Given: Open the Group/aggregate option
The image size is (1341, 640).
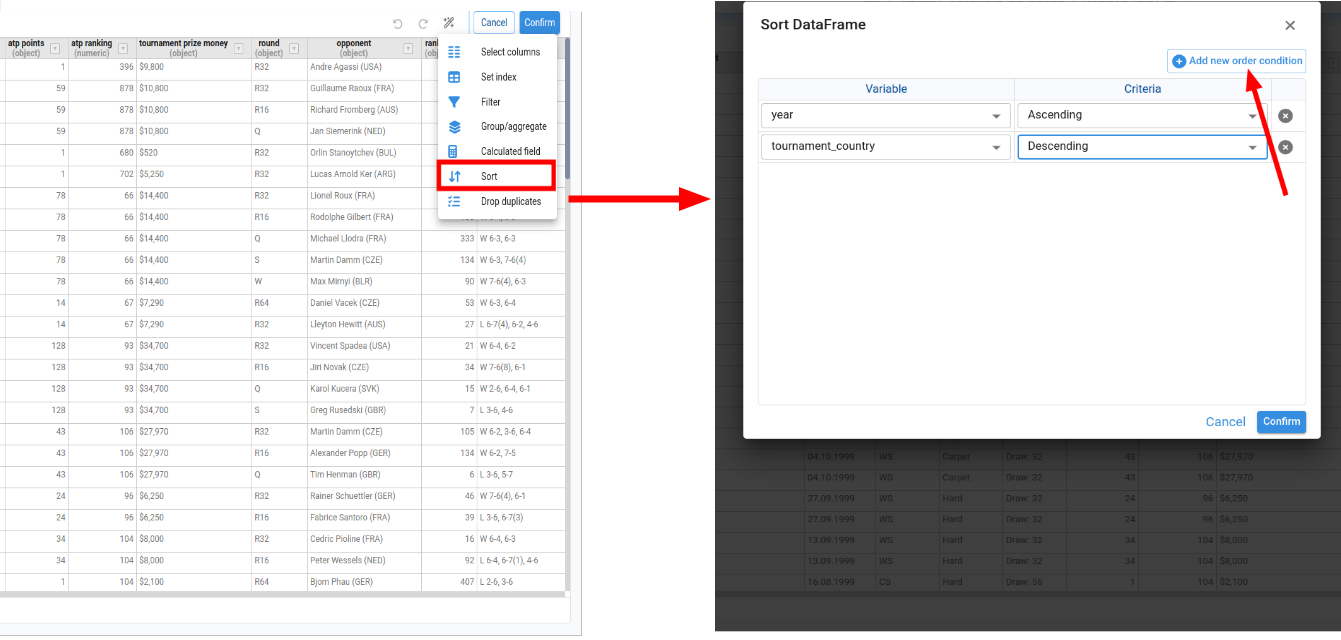Looking at the screenshot, I should (513, 127).
